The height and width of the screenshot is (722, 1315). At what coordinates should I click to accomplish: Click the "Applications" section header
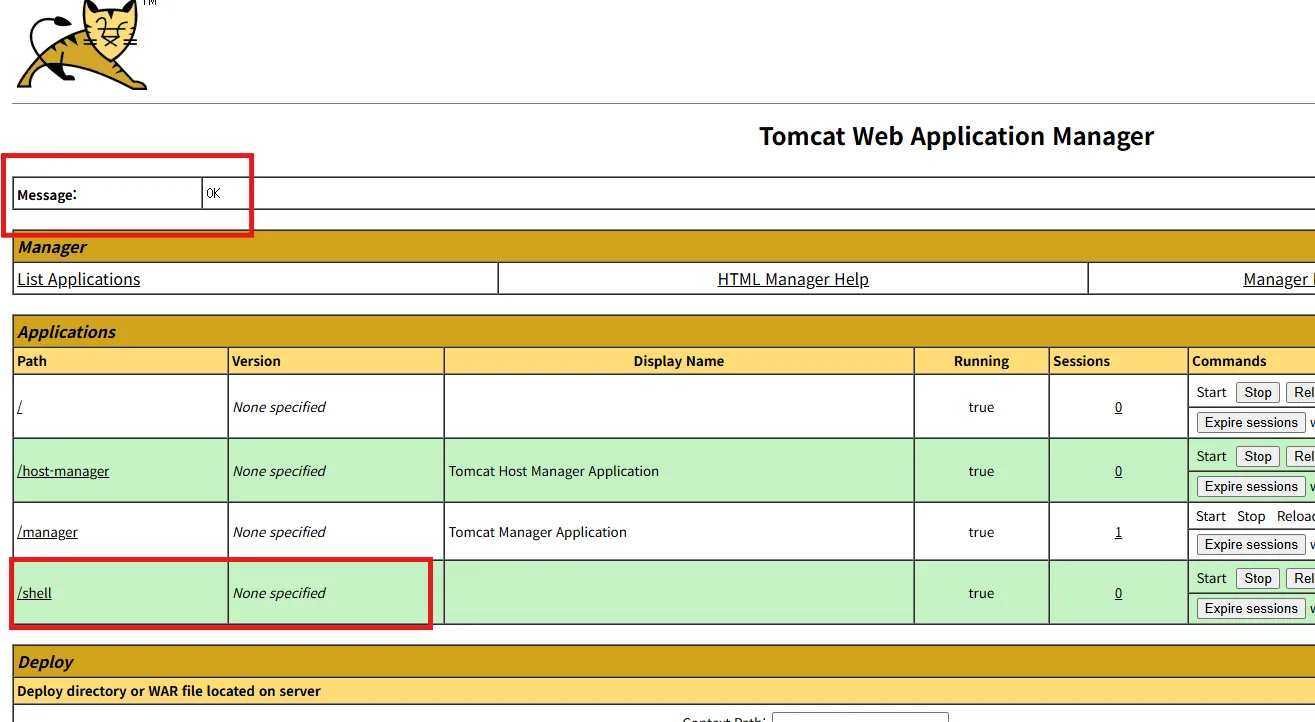67,332
